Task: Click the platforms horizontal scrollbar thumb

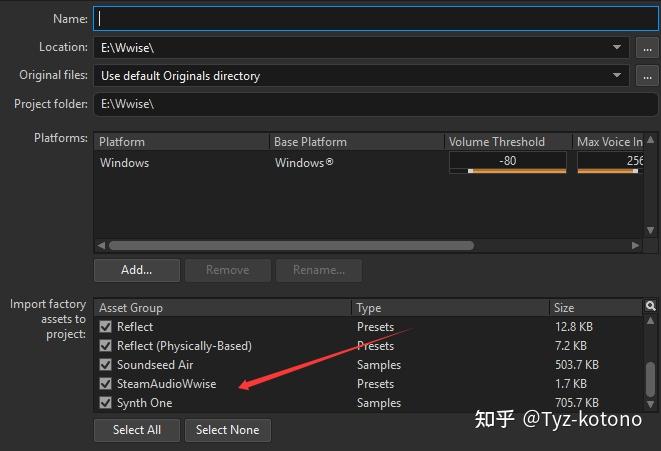Action: pos(291,245)
